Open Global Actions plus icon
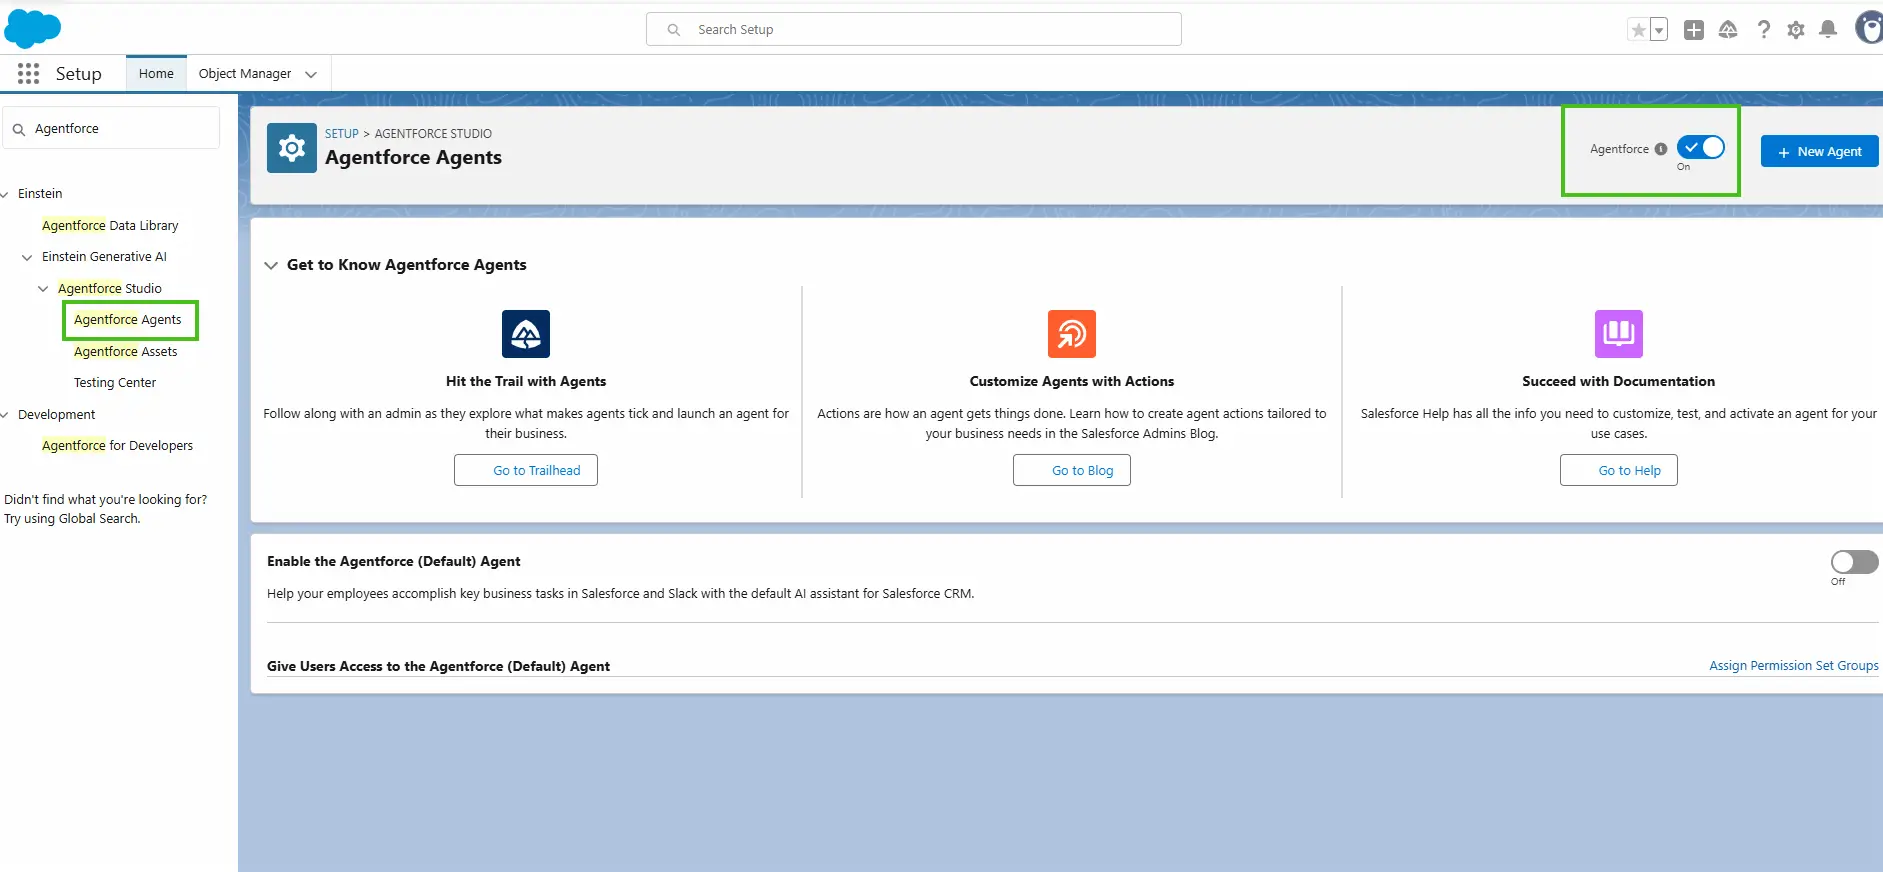The image size is (1883, 872). click(1693, 30)
